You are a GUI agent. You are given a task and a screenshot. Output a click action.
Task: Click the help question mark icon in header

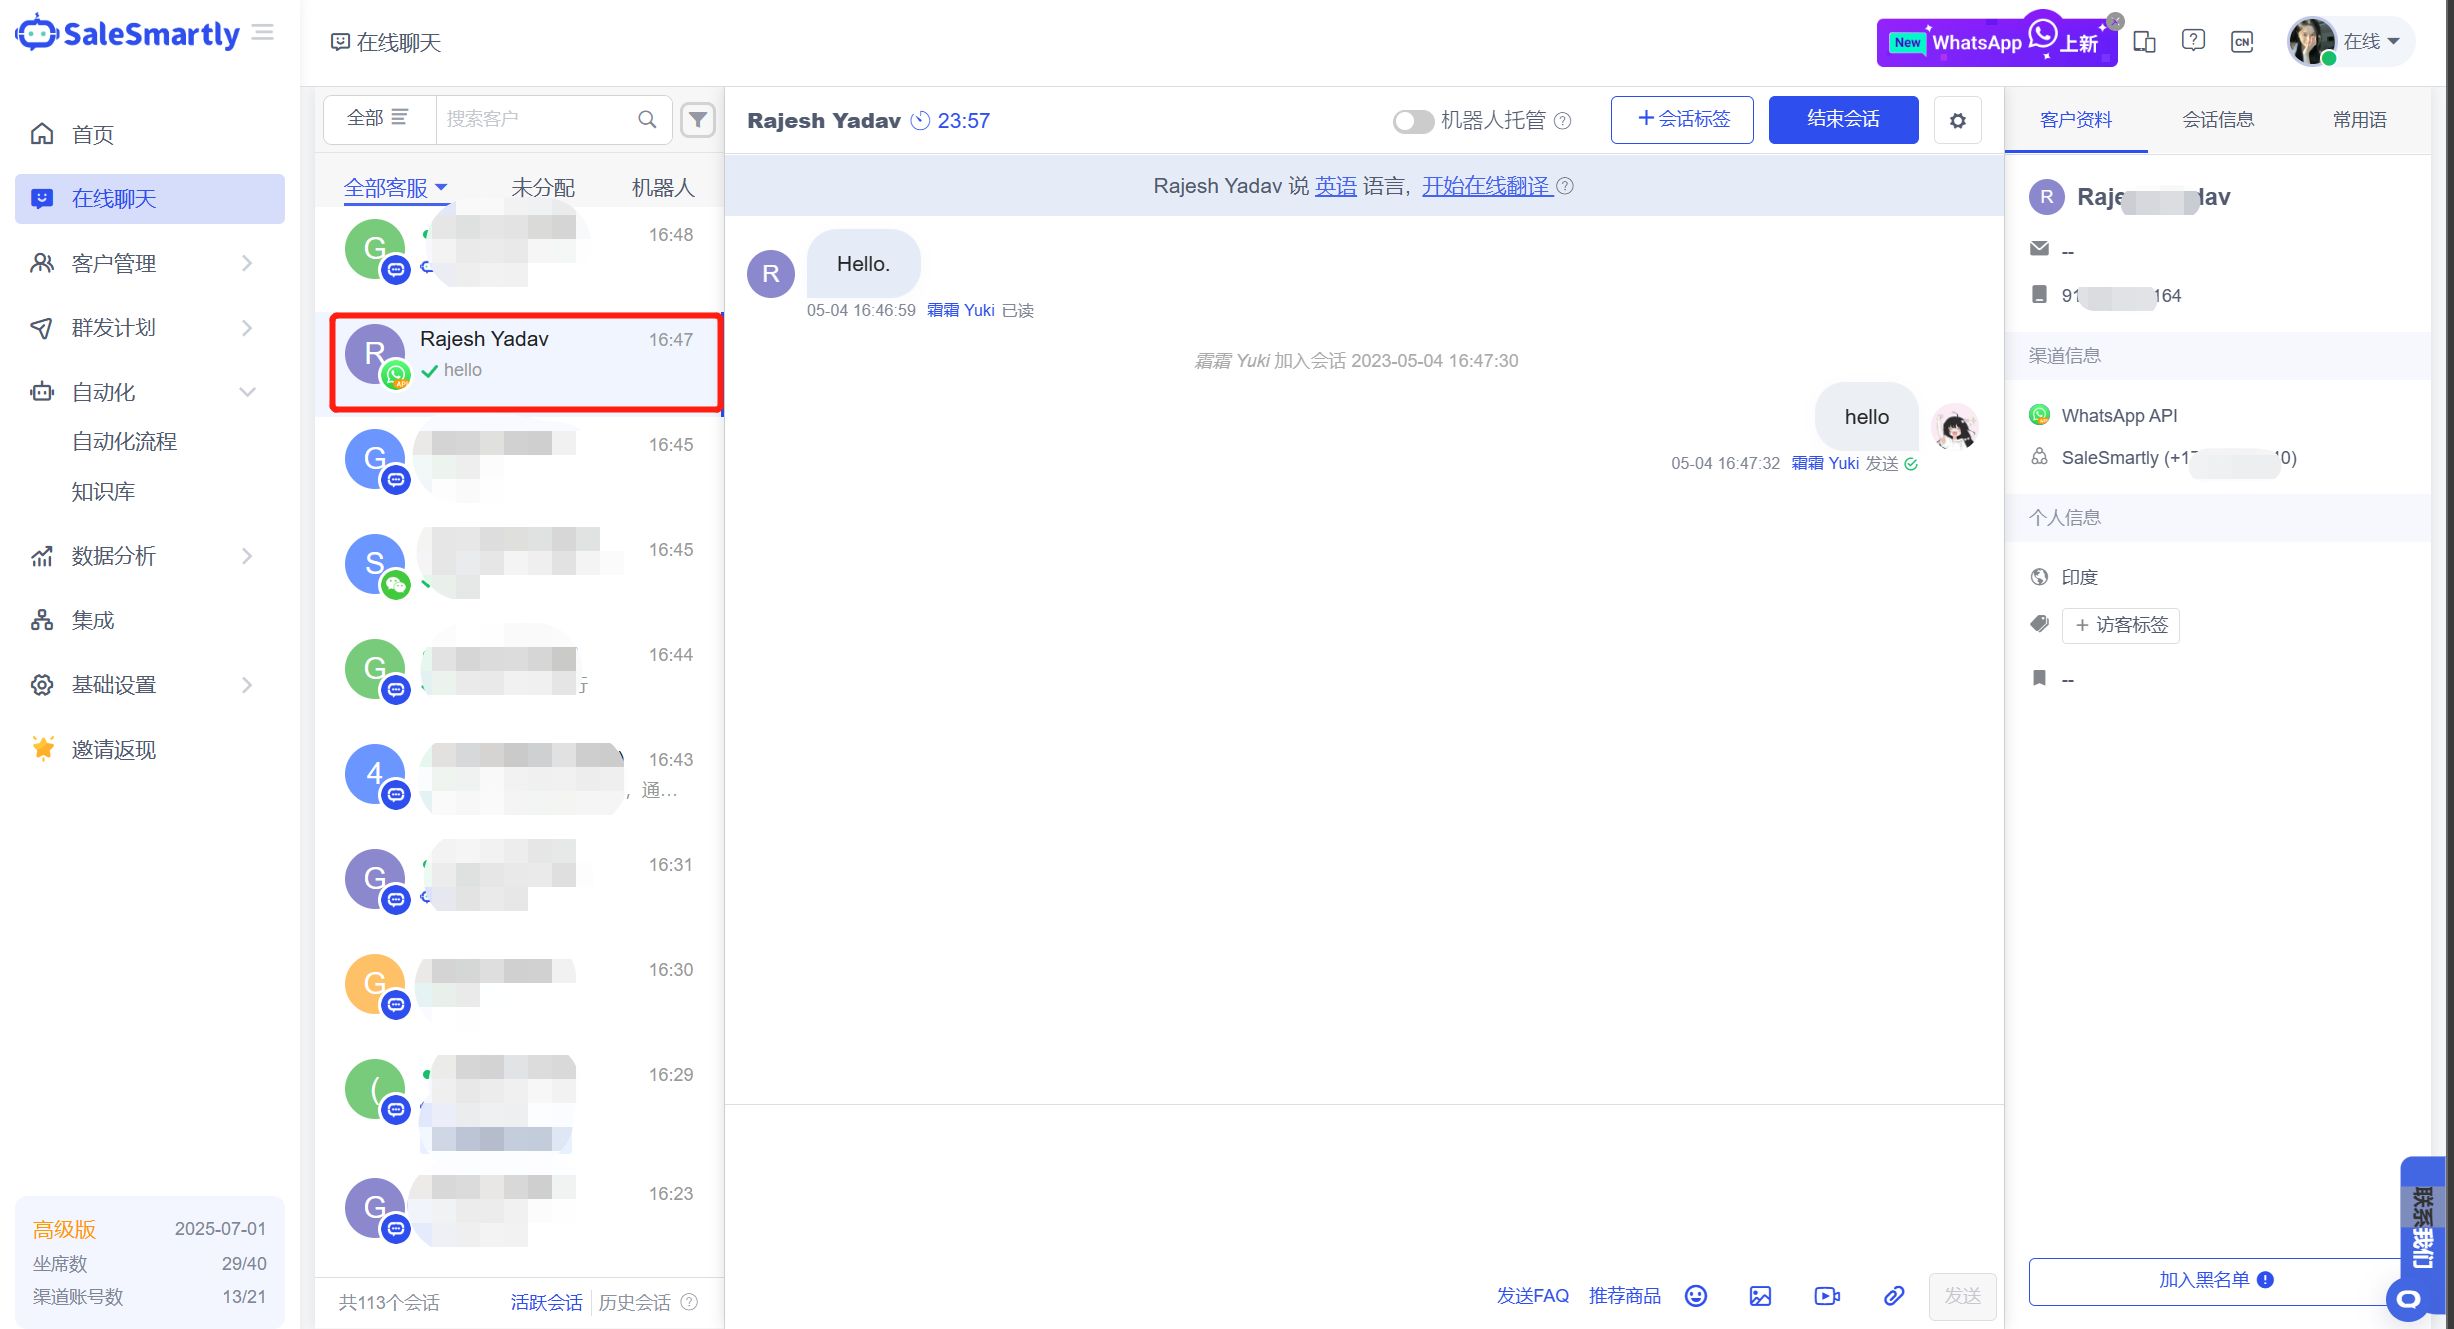[x=2193, y=41]
